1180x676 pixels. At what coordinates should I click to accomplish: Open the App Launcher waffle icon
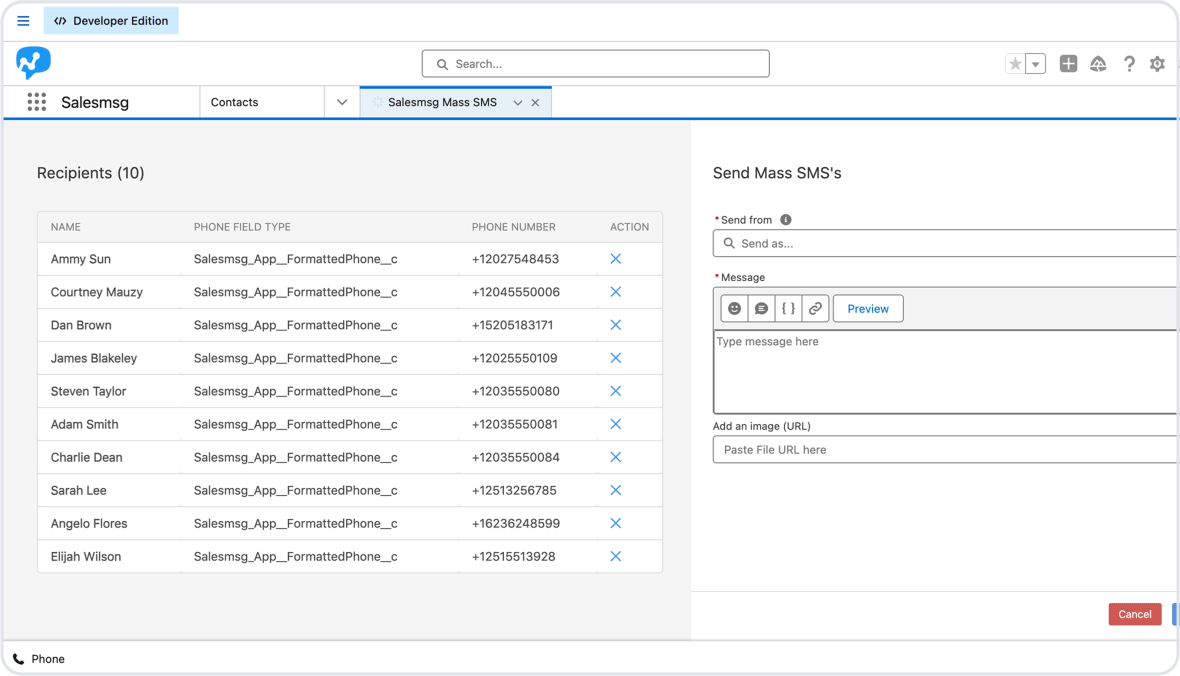click(x=37, y=101)
